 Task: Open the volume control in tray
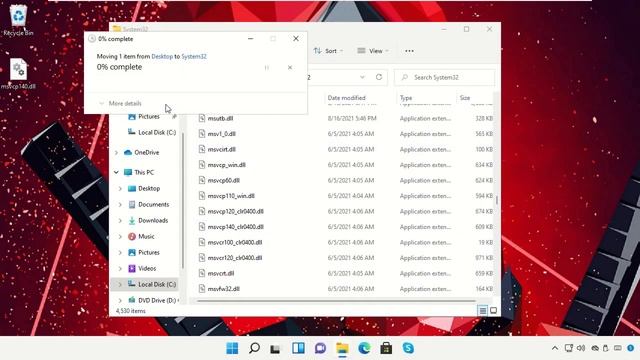581,348
